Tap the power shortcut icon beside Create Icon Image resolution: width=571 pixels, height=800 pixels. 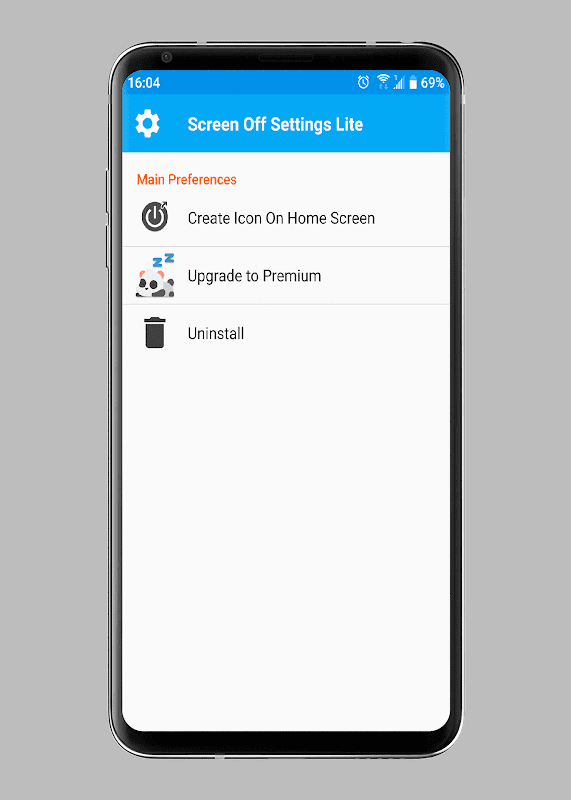tap(155, 217)
